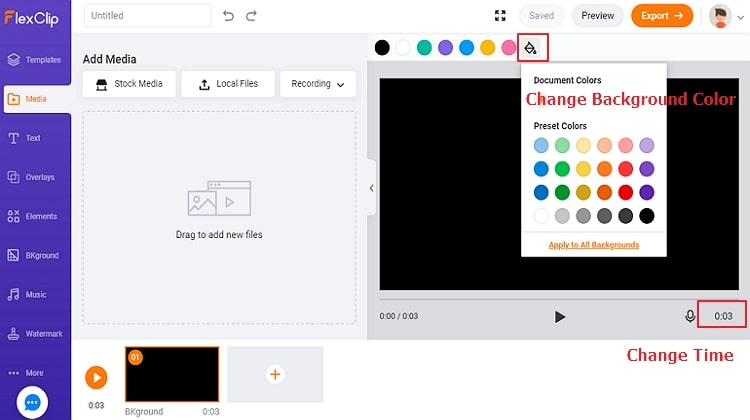Choose the dark green preset in third row

(x=562, y=192)
